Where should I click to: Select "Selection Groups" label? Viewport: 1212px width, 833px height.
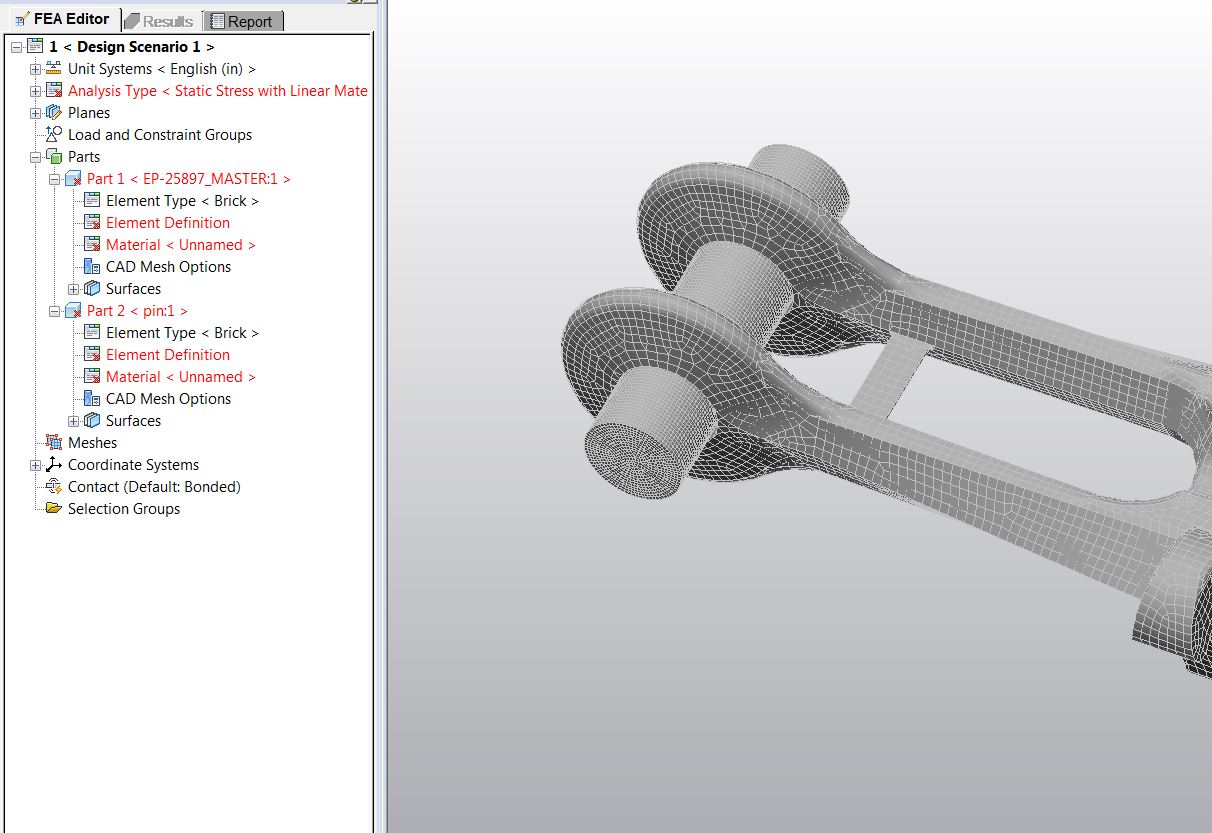(x=124, y=509)
